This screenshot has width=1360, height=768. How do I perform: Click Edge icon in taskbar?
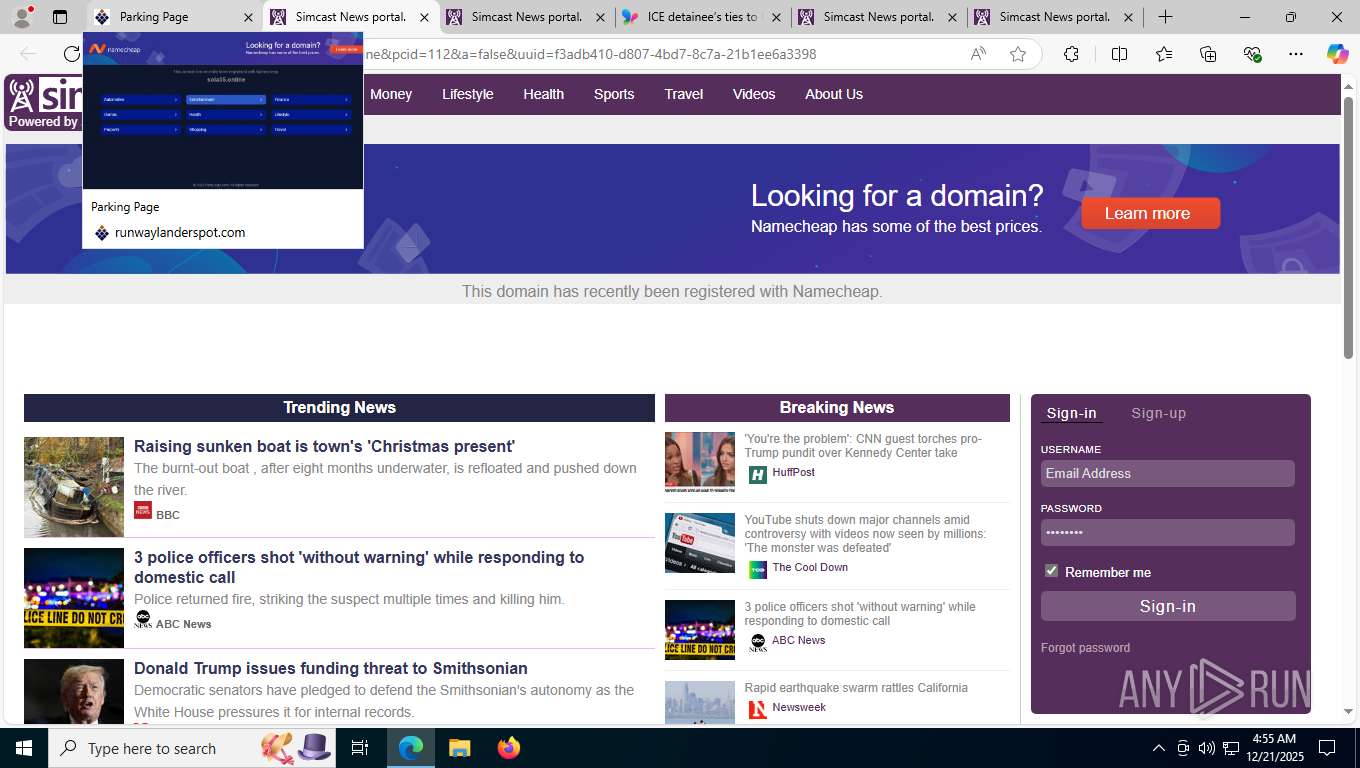coord(411,748)
